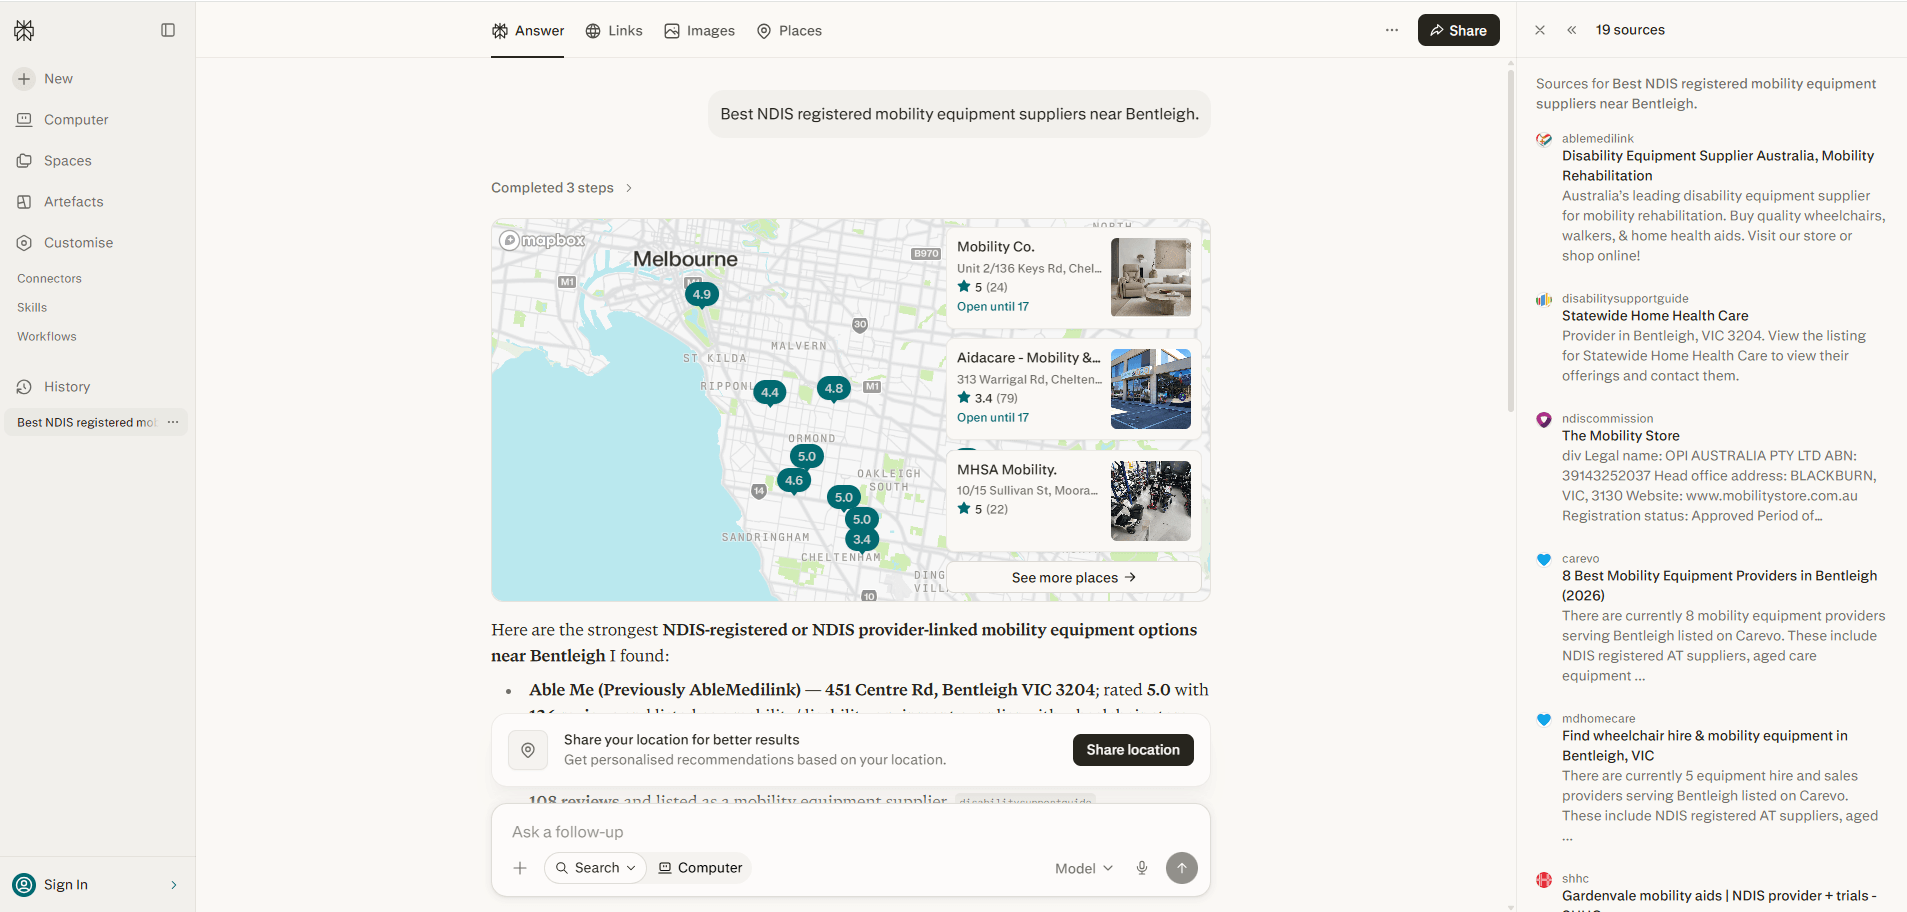Open Mobility Co. photo thumbnail
This screenshot has width=1907, height=912.
pyautogui.click(x=1151, y=277)
